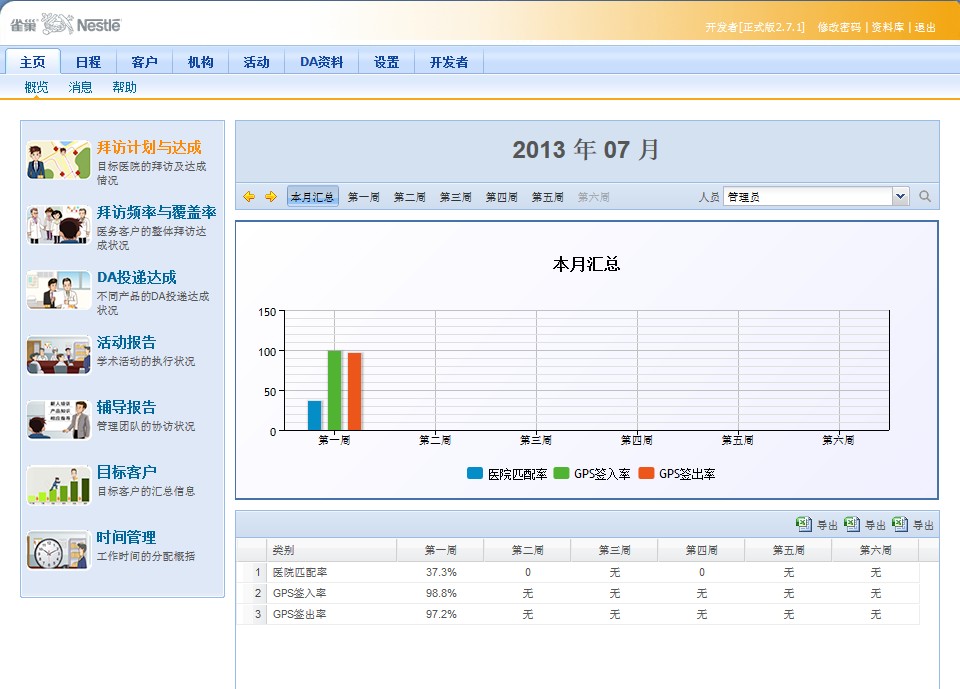The height and width of the screenshot is (689, 960).
Task: Select 本月汇总 view button
Action: [x=312, y=197]
